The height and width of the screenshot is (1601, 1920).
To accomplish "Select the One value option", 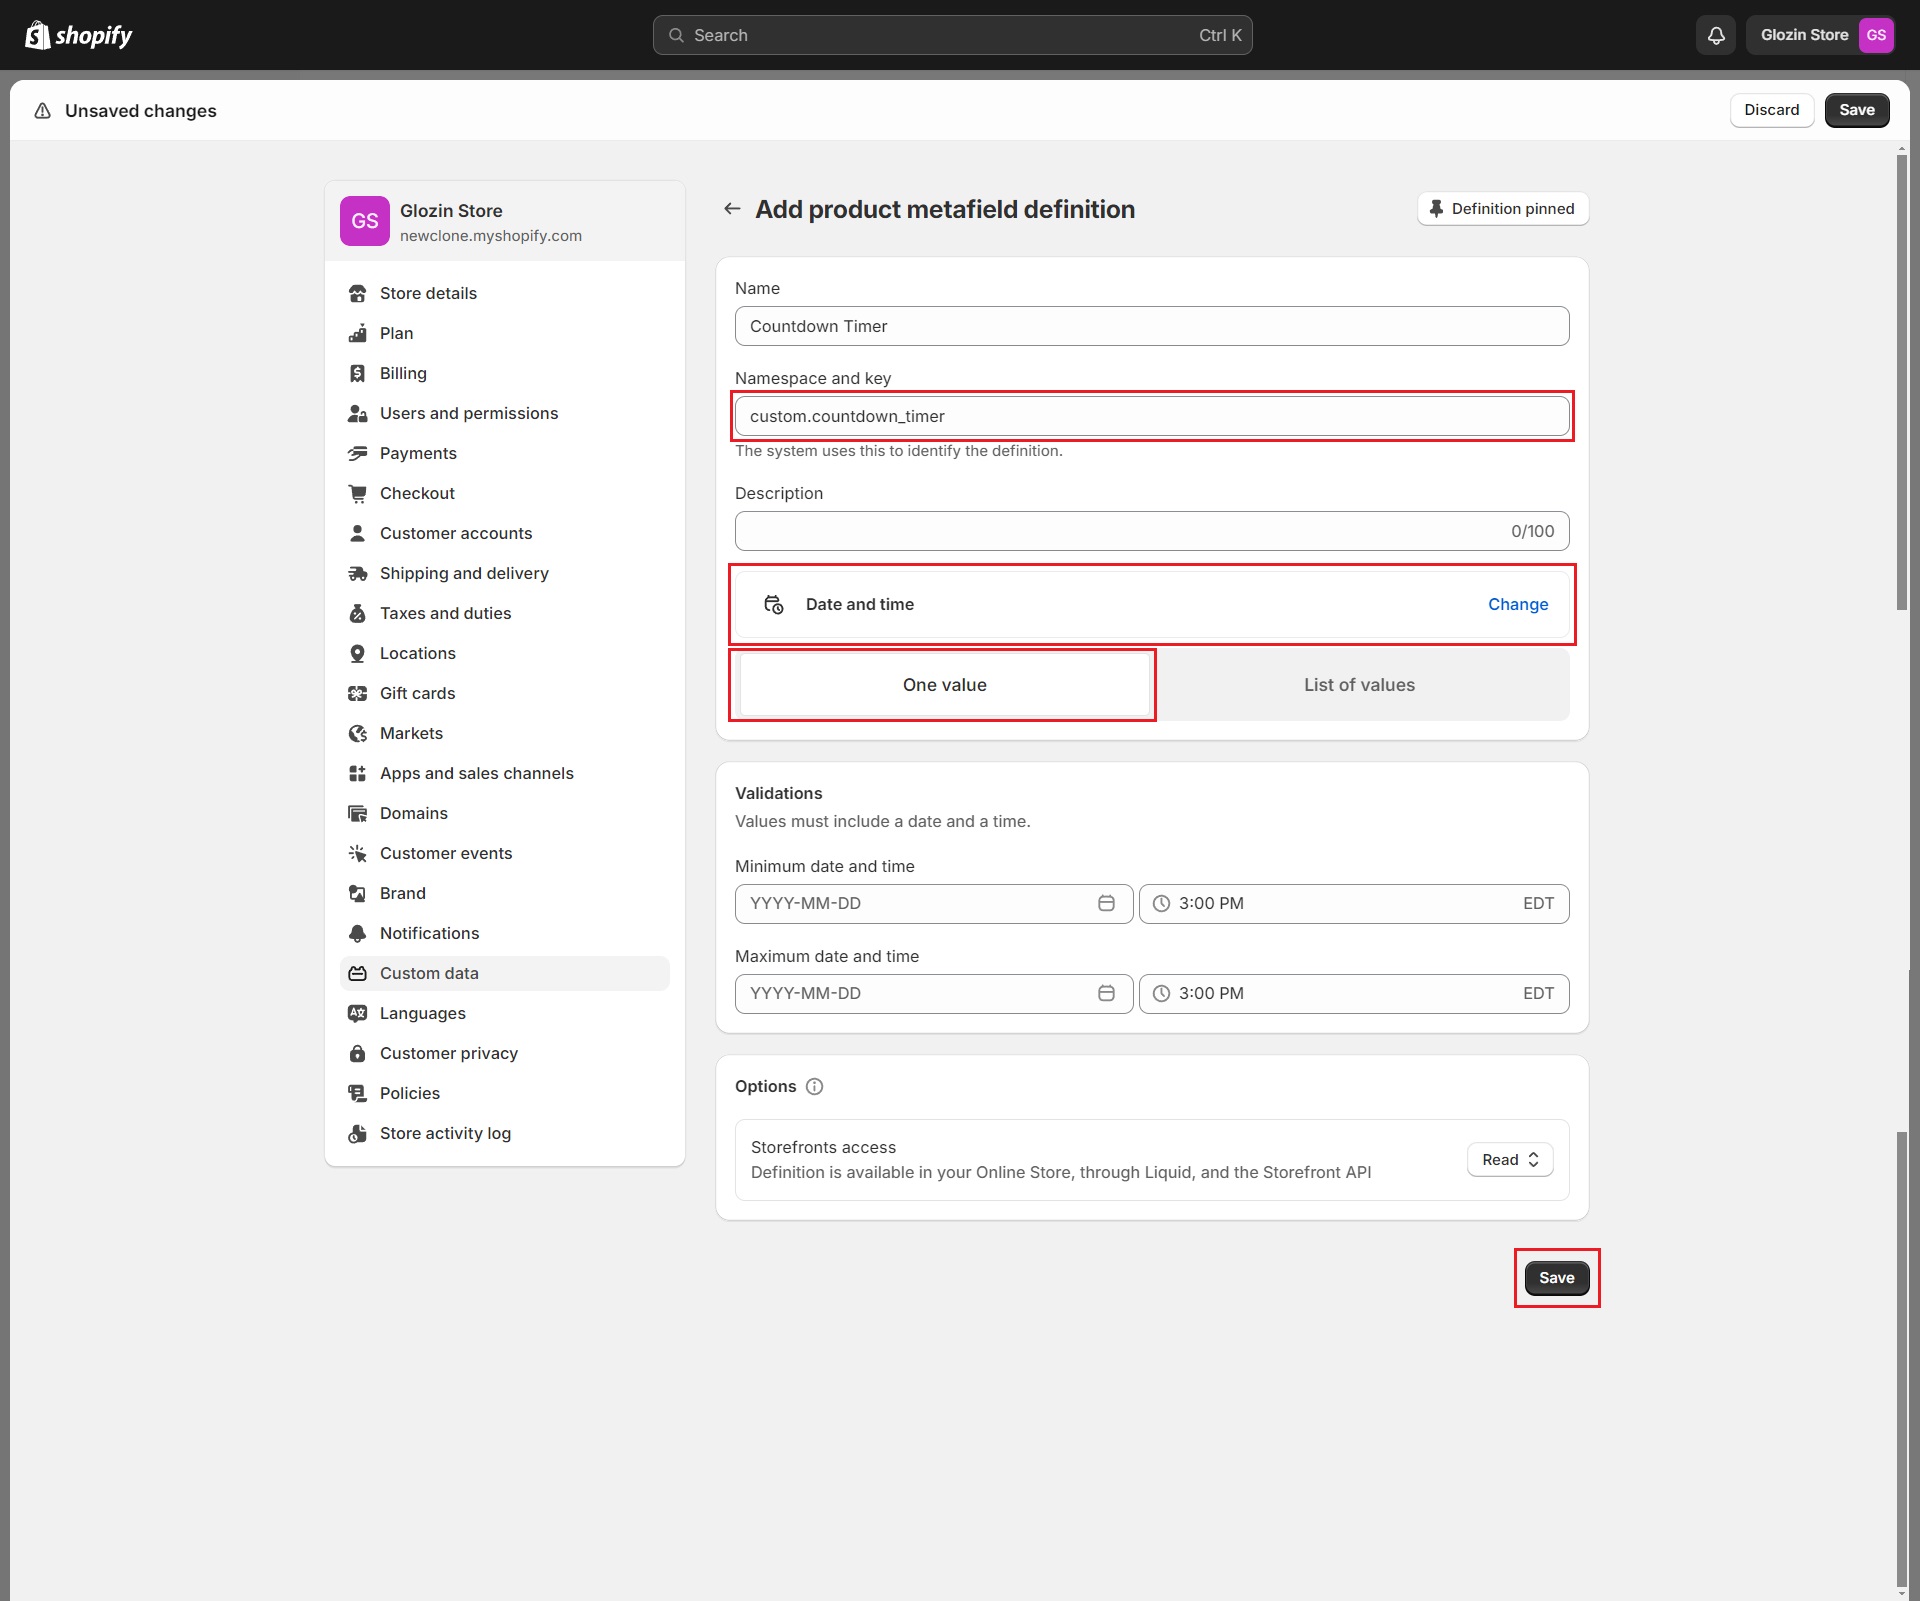I will coord(944,685).
